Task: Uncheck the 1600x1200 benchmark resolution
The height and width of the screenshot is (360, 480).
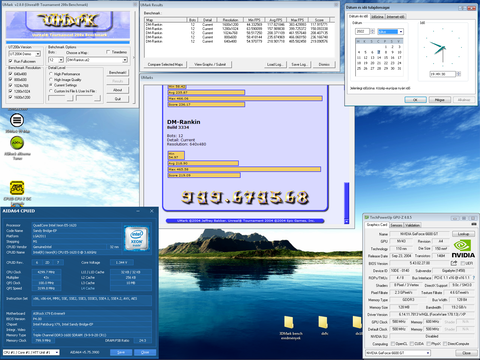Action: (x=10, y=97)
